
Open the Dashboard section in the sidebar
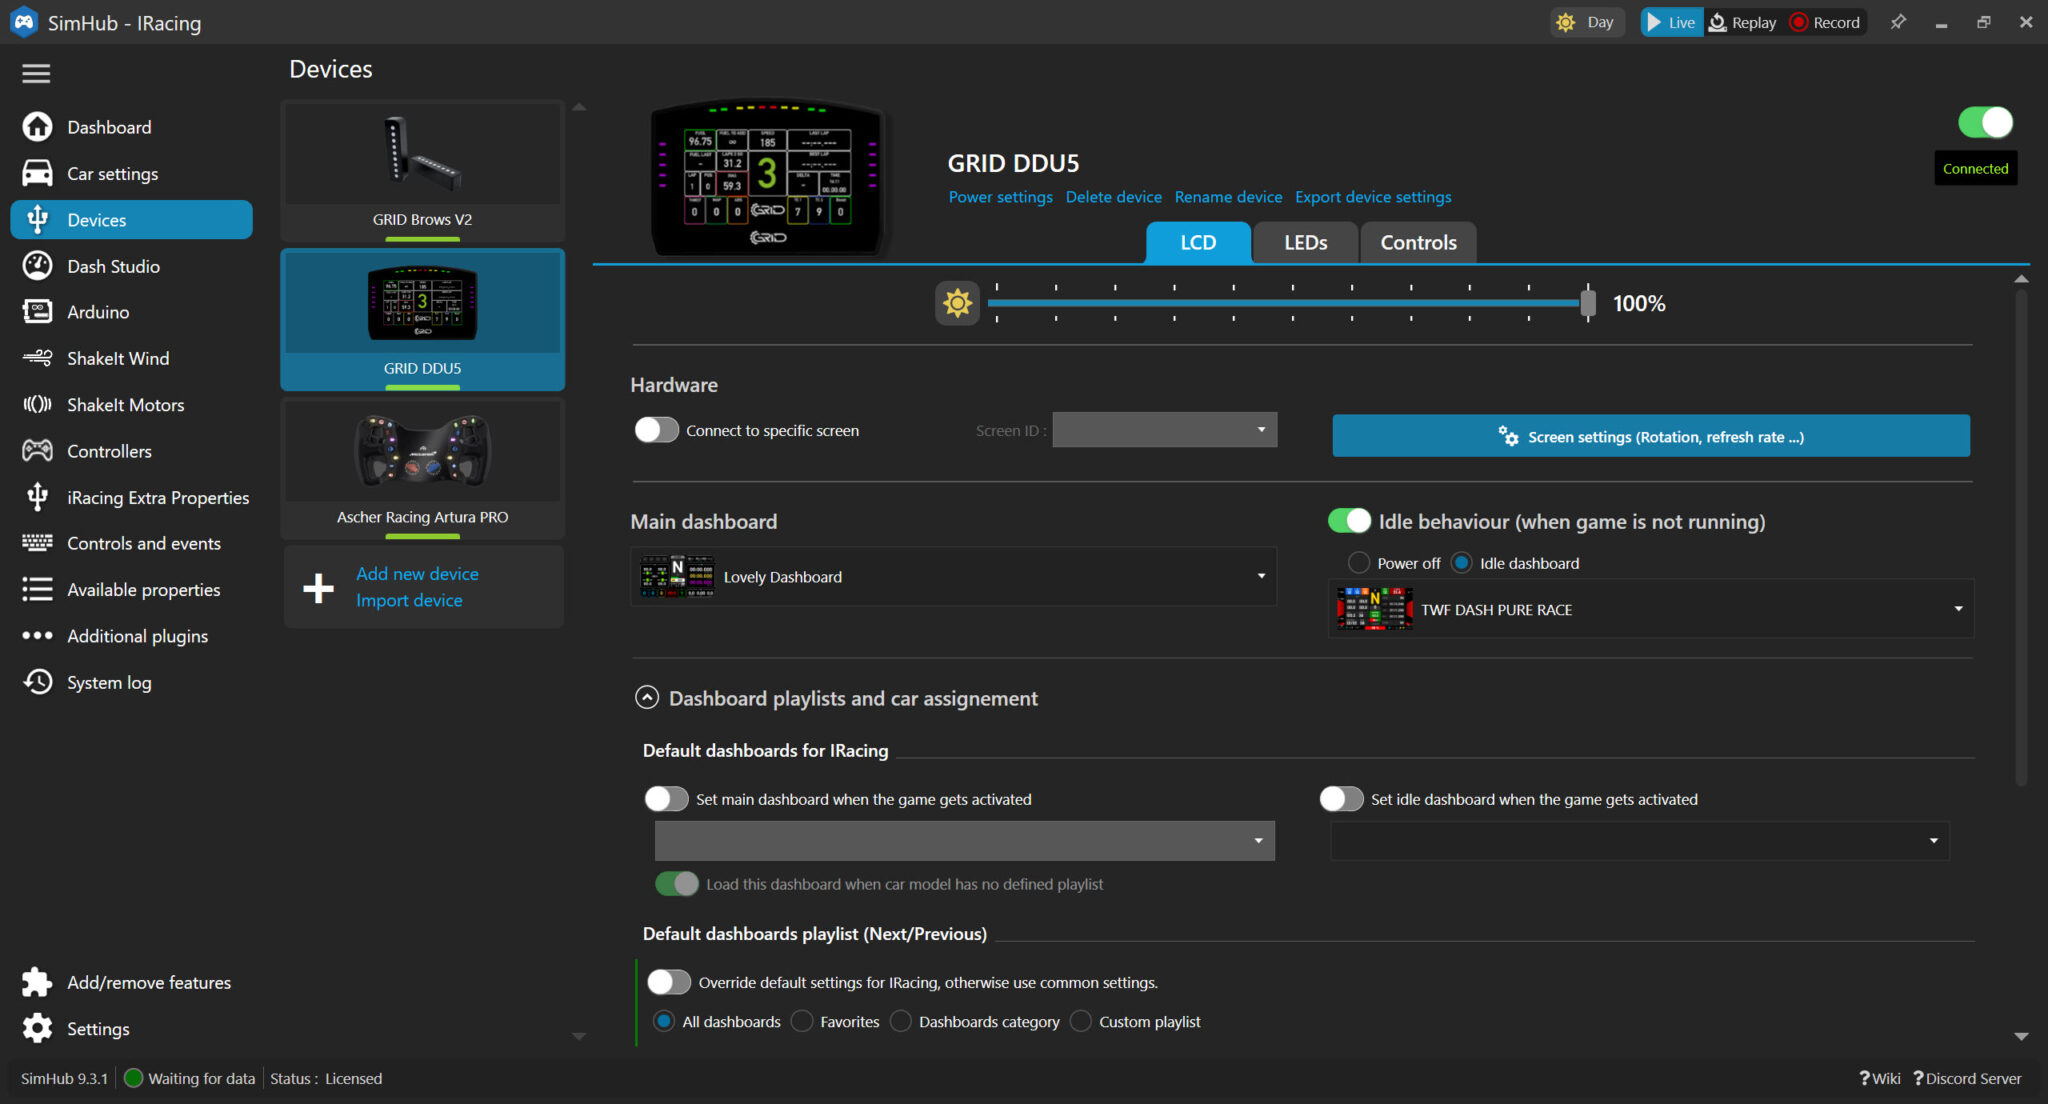coord(109,126)
